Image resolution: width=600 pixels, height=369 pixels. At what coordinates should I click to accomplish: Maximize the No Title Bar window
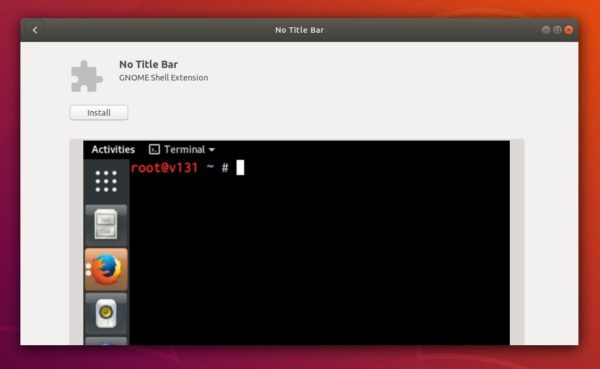558,30
